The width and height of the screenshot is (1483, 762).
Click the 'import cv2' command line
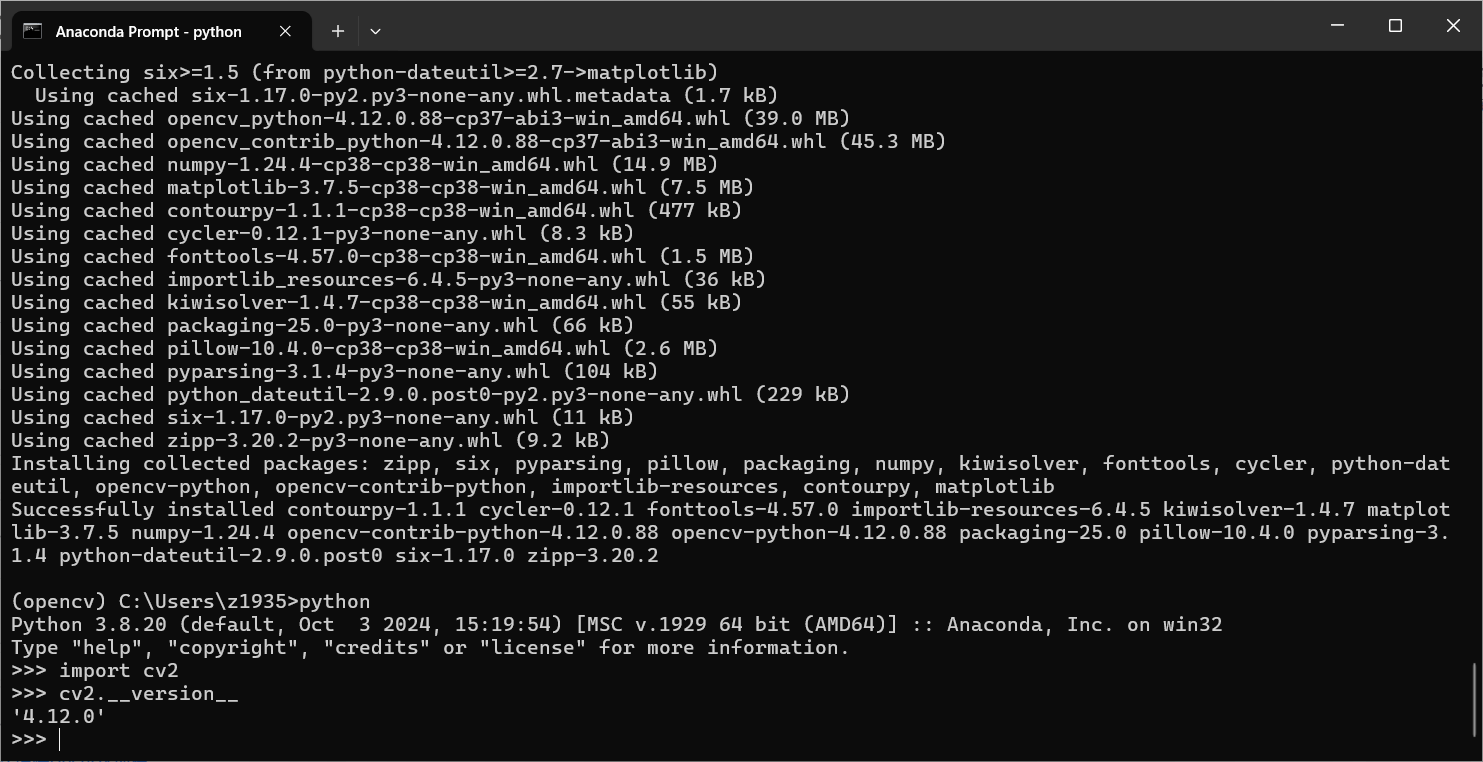(x=120, y=670)
